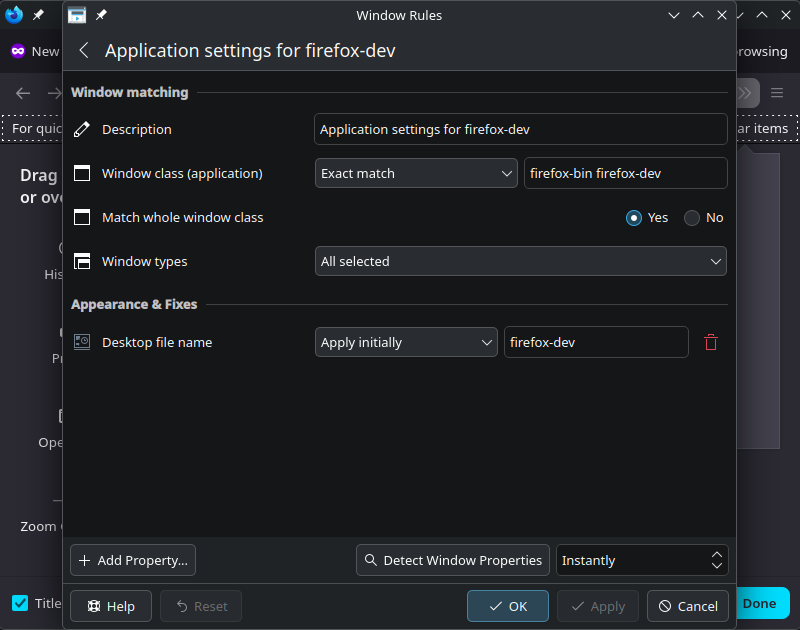The width and height of the screenshot is (800, 630).
Task: Click the back arrow beside Application settings title
Action: (84, 51)
